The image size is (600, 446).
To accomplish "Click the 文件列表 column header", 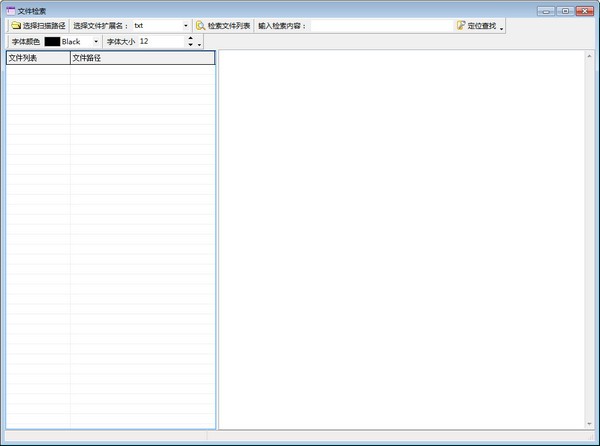I will click(x=37, y=58).
